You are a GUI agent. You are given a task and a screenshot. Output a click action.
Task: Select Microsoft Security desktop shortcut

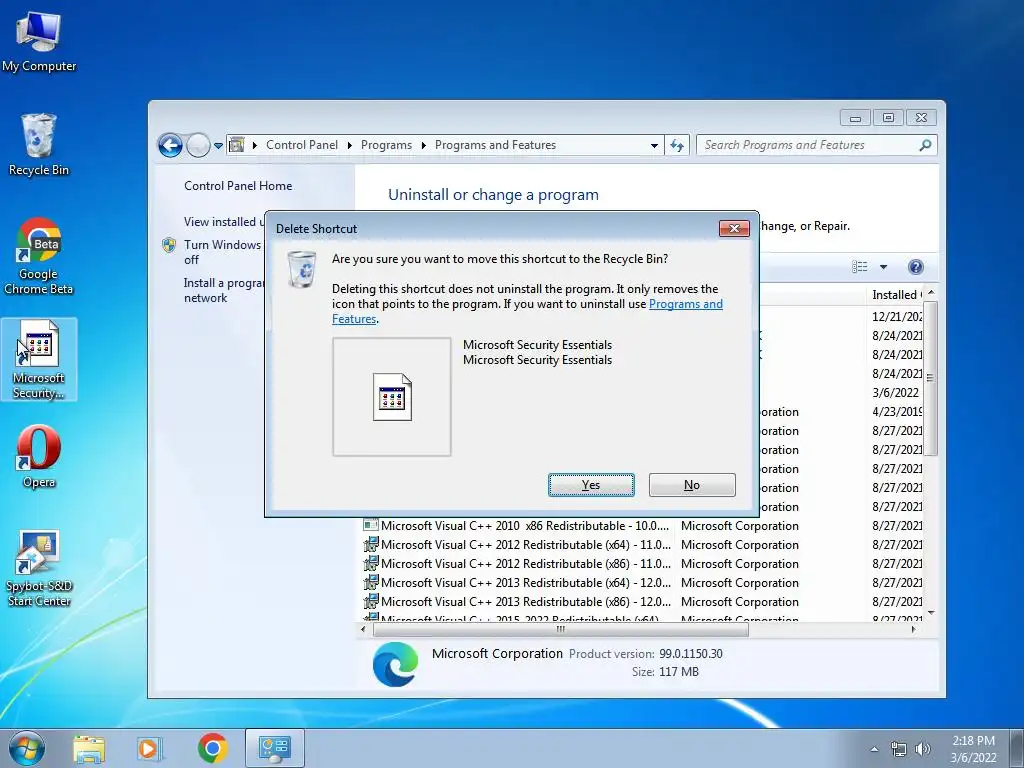pyautogui.click(x=39, y=359)
